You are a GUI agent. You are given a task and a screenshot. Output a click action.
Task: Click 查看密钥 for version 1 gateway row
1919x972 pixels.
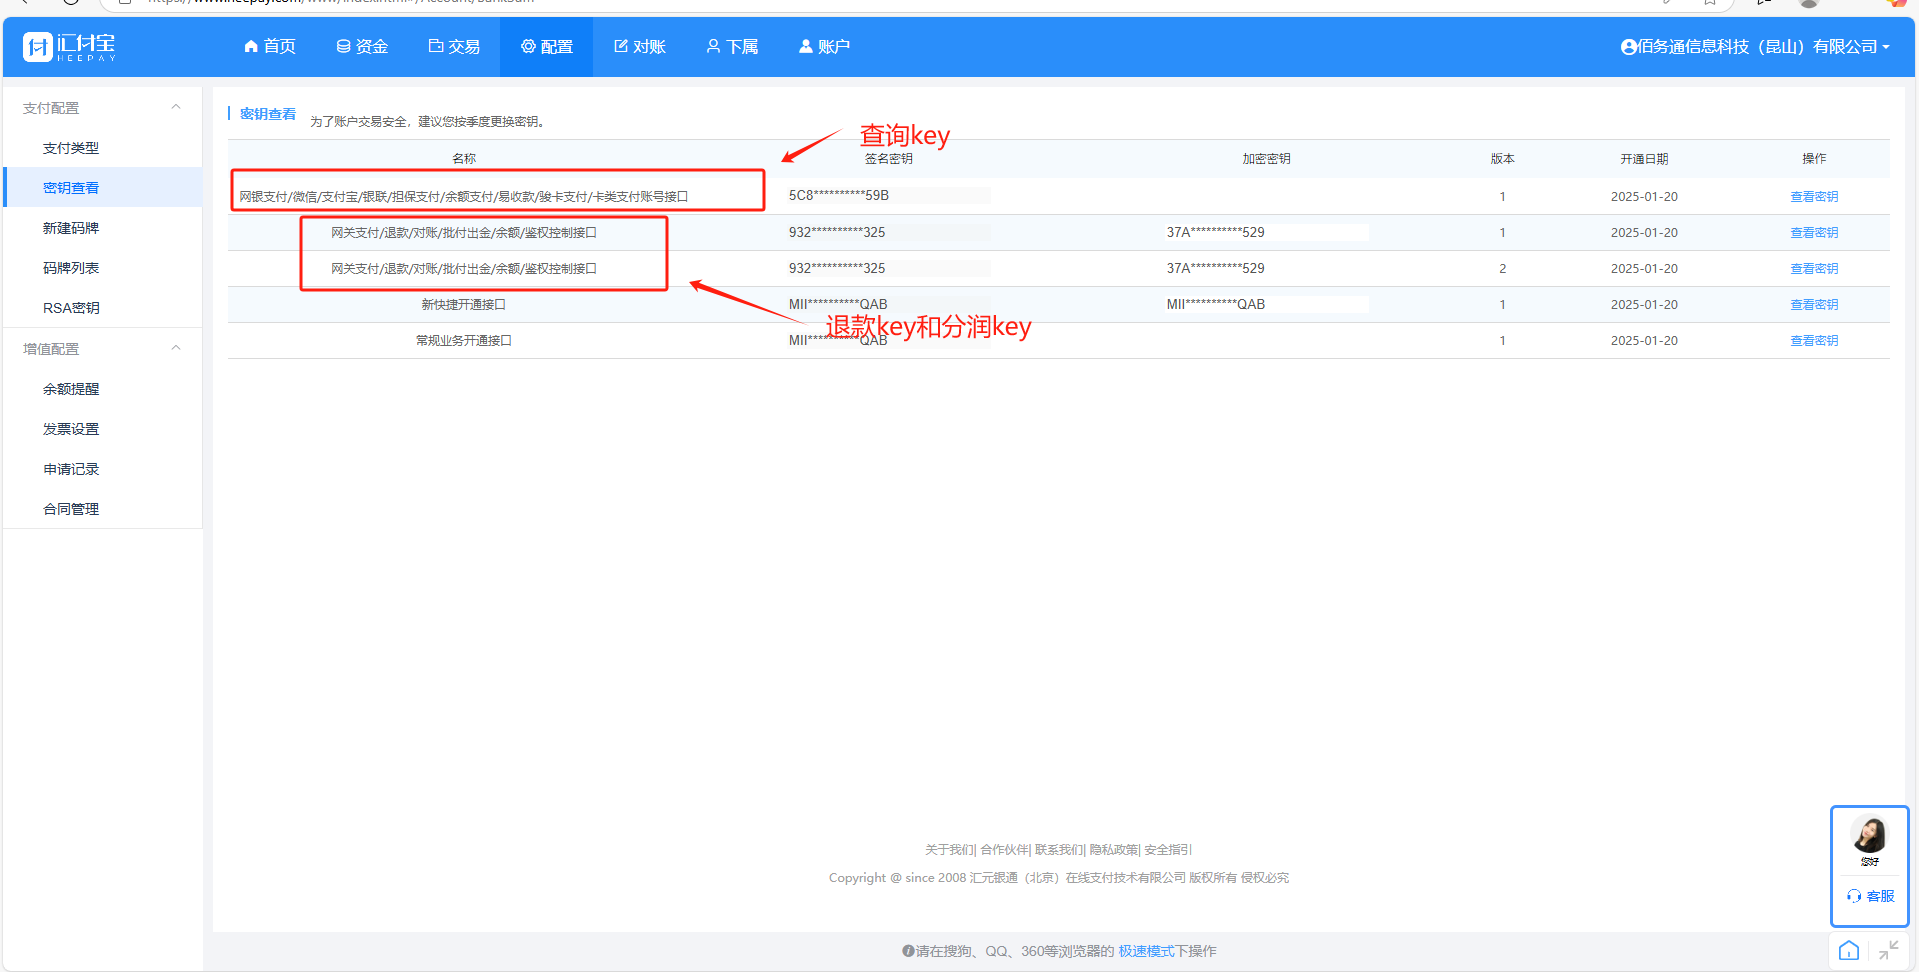1814,233
